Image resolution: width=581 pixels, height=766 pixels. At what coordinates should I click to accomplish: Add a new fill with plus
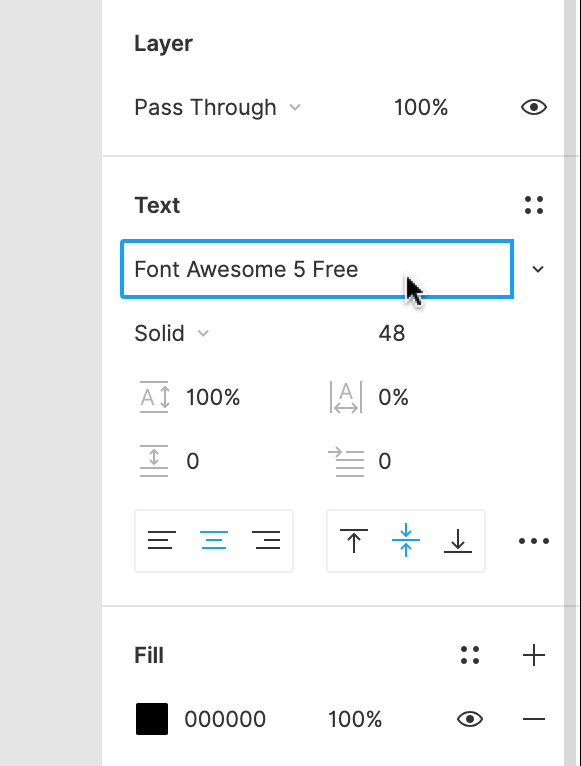click(534, 655)
